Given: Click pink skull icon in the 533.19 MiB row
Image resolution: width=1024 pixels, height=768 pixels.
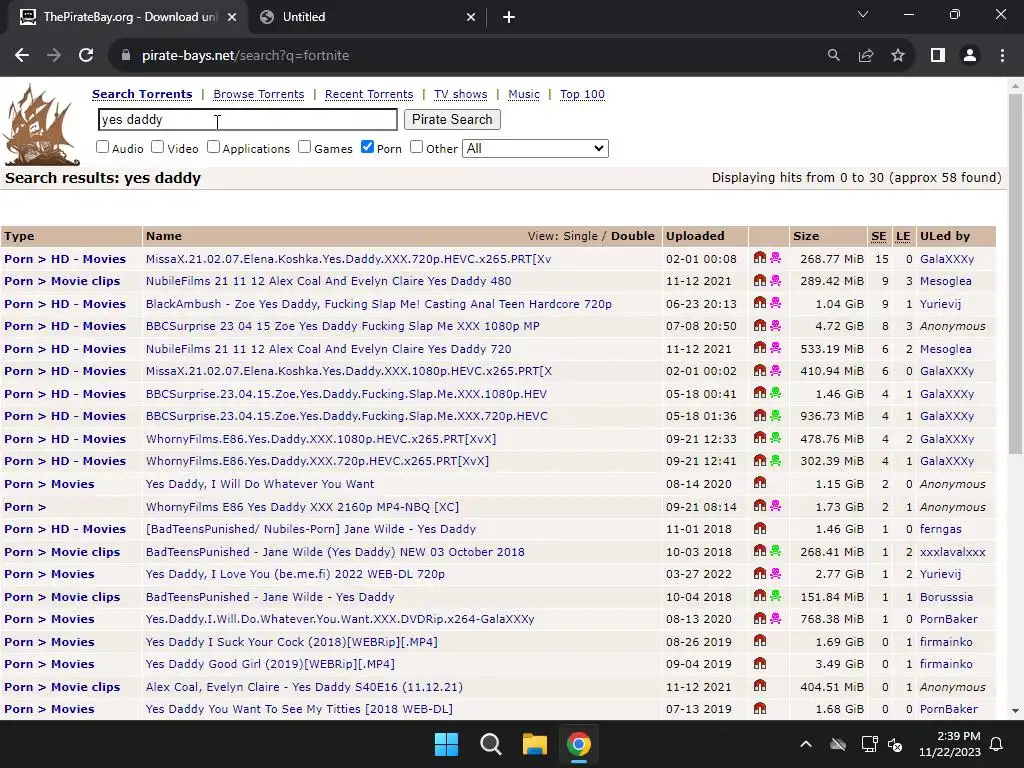Looking at the screenshot, I should coord(775,348).
